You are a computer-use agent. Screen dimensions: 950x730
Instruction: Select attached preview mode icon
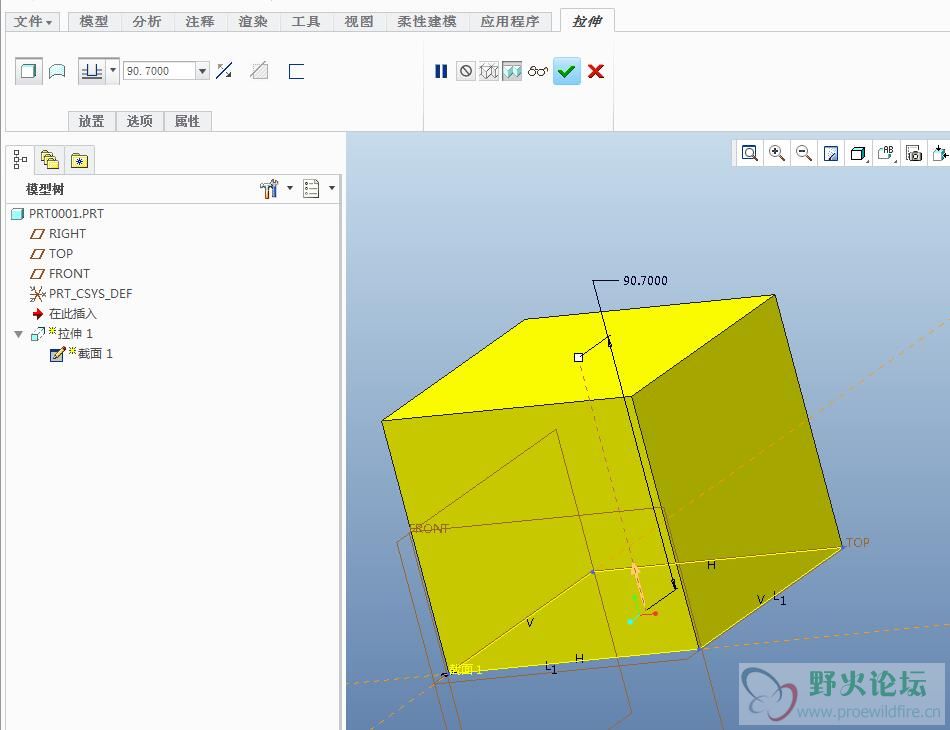(512, 71)
